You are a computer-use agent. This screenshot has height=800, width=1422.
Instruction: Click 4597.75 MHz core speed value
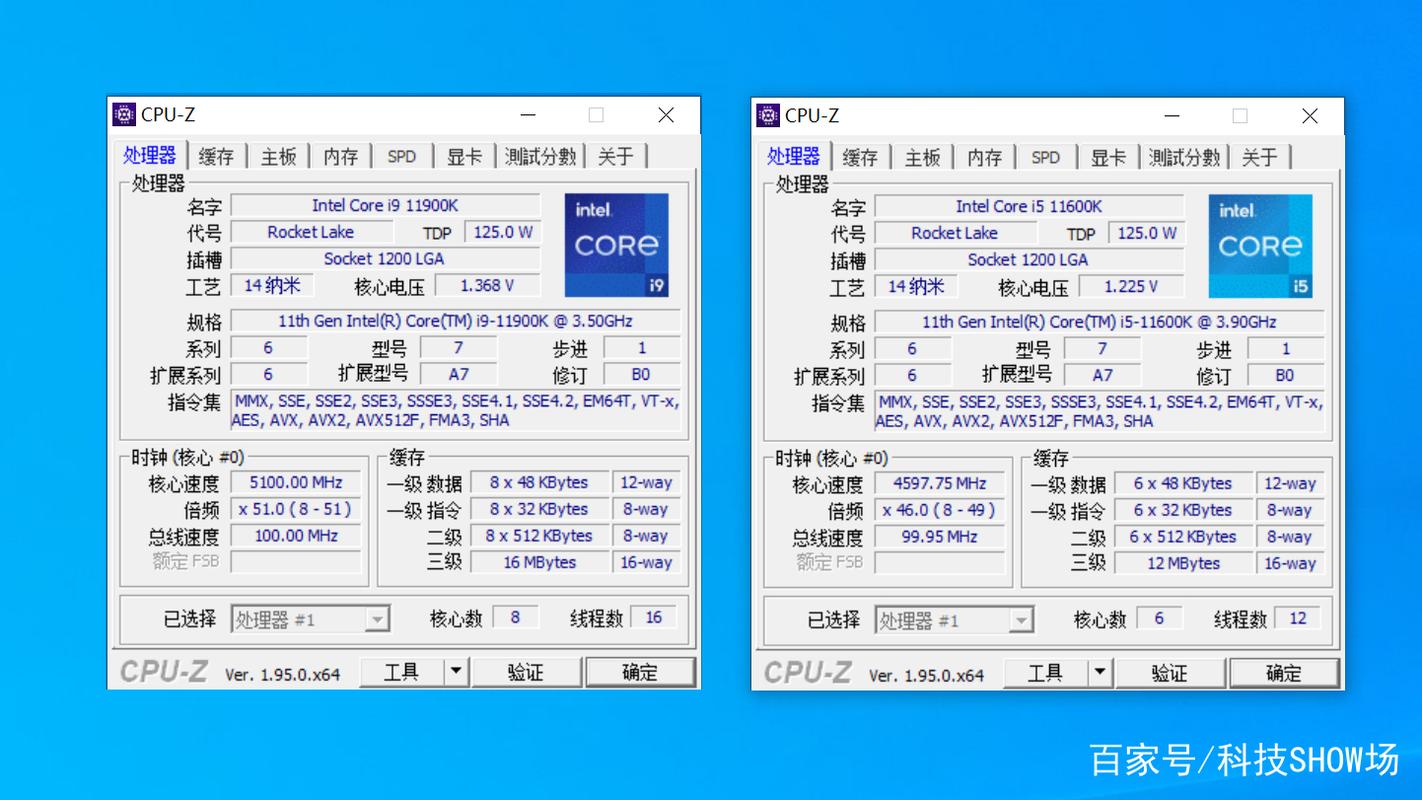[940, 483]
